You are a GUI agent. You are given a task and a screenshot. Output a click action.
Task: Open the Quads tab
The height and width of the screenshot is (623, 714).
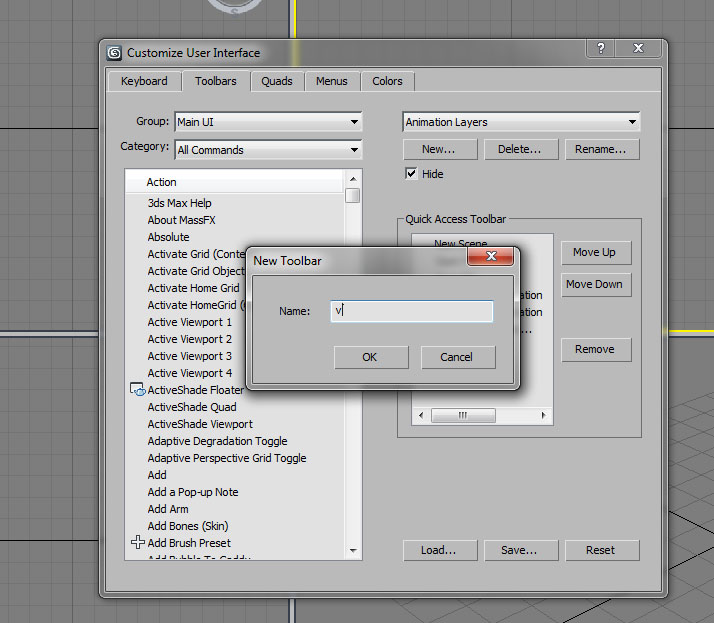[x=277, y=81]
